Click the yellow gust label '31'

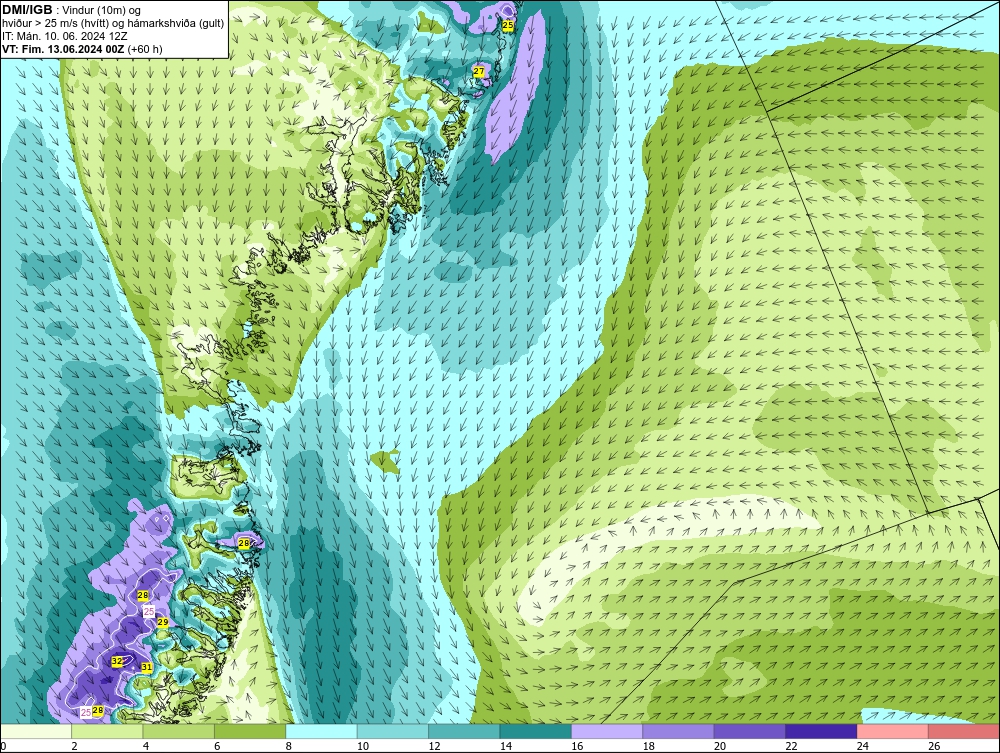[x=147, y=668]
